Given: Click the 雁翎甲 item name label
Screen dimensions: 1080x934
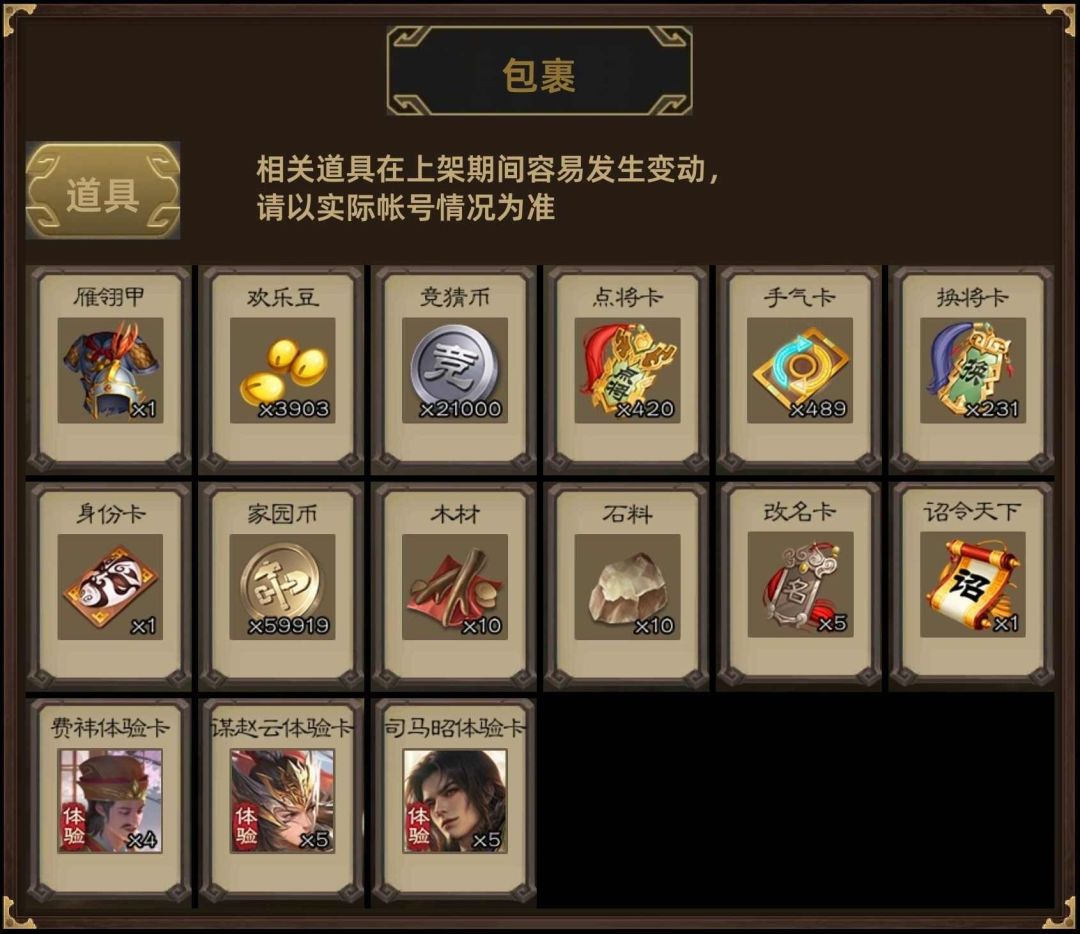Looking at the screenshot, I should pyautogui.click(x=110, y=297).
